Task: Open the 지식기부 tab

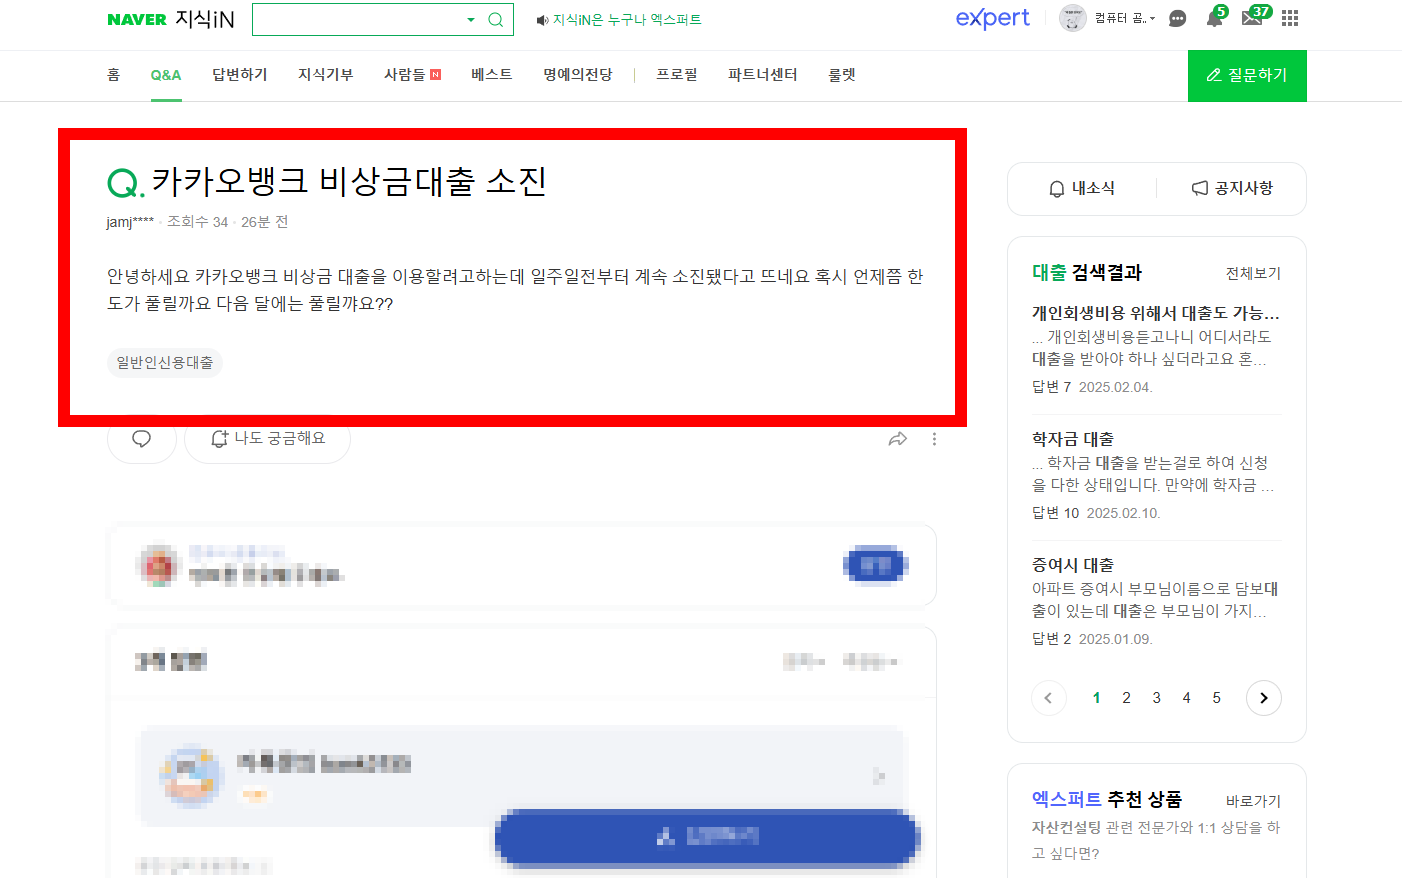Action: [326, 75]
